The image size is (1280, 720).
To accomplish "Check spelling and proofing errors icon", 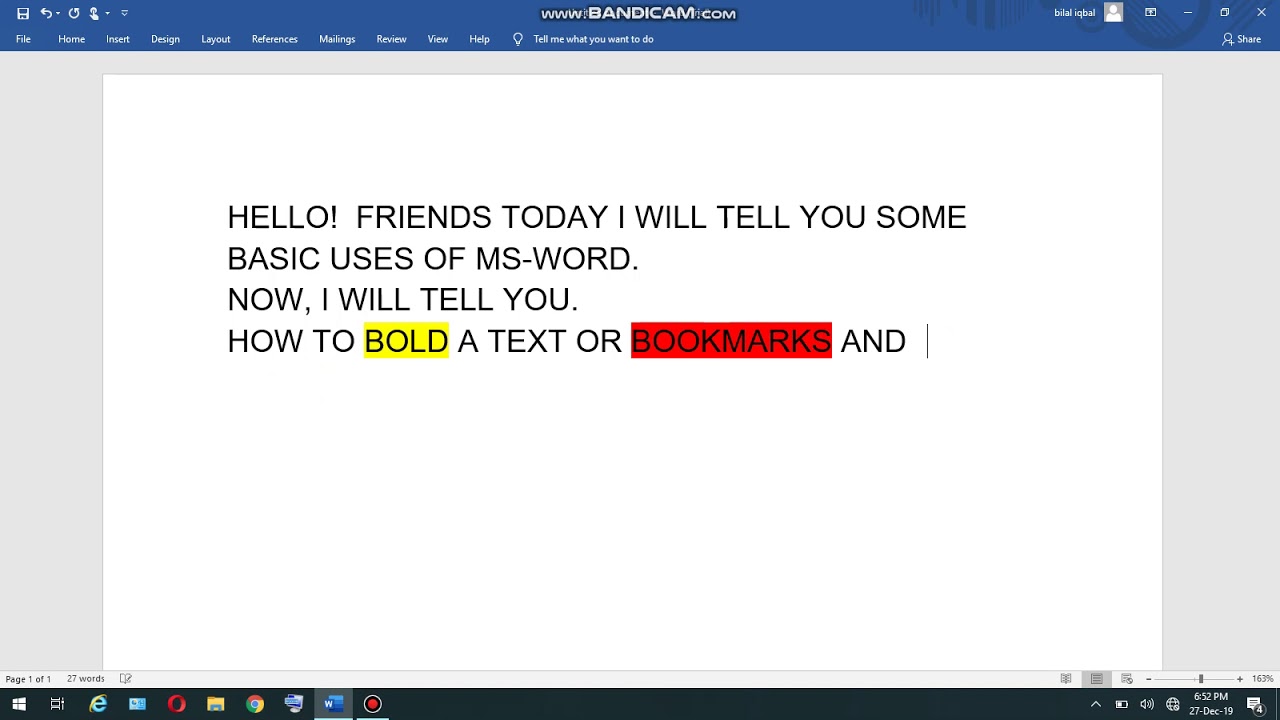I will click(126, 679).
